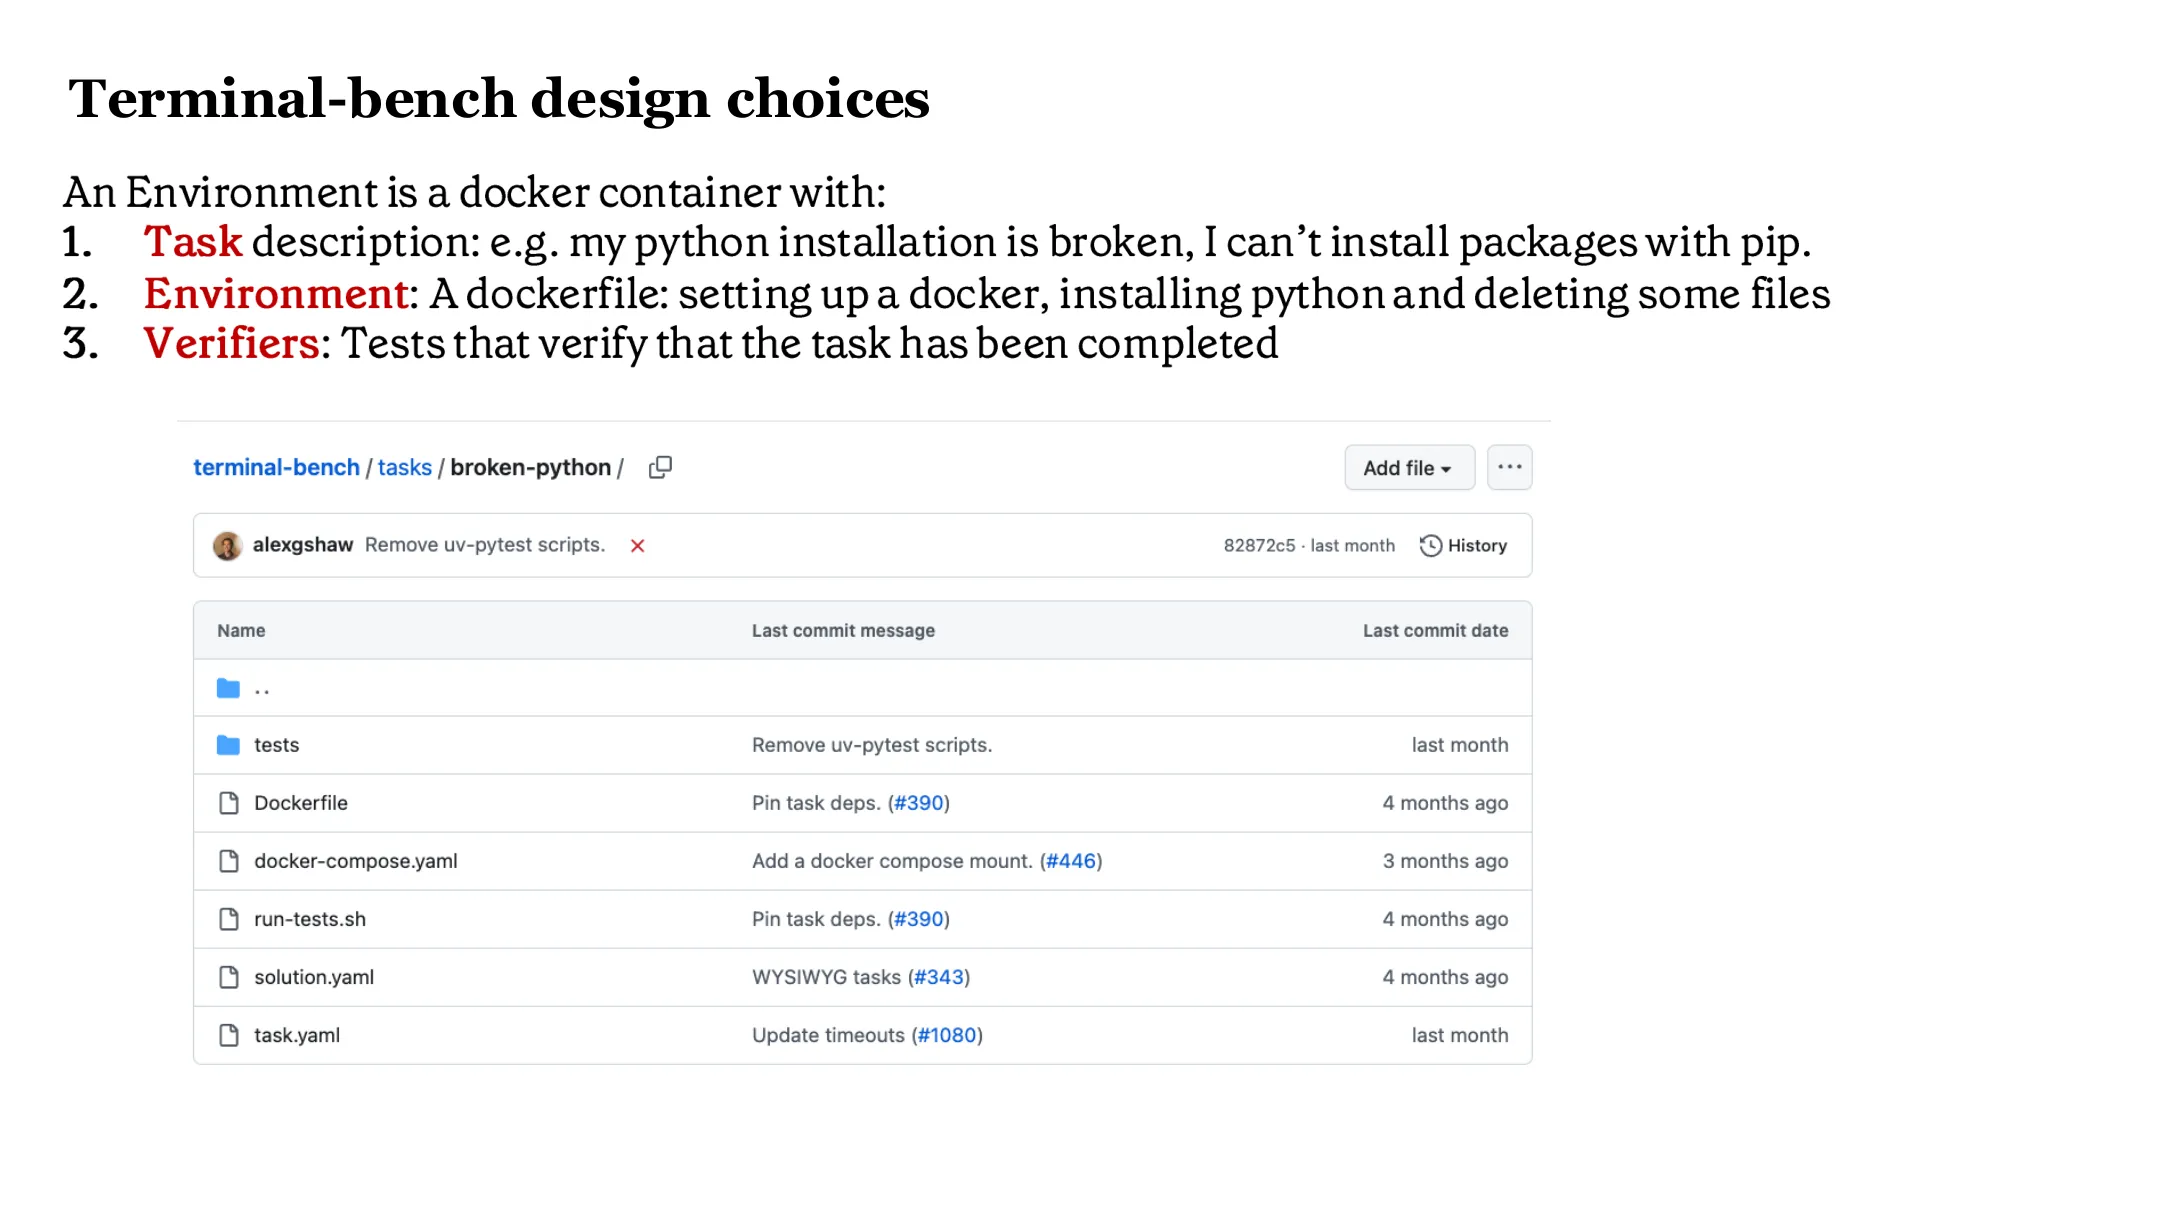Click the 'Last commit message' column header

click(843, 630)
